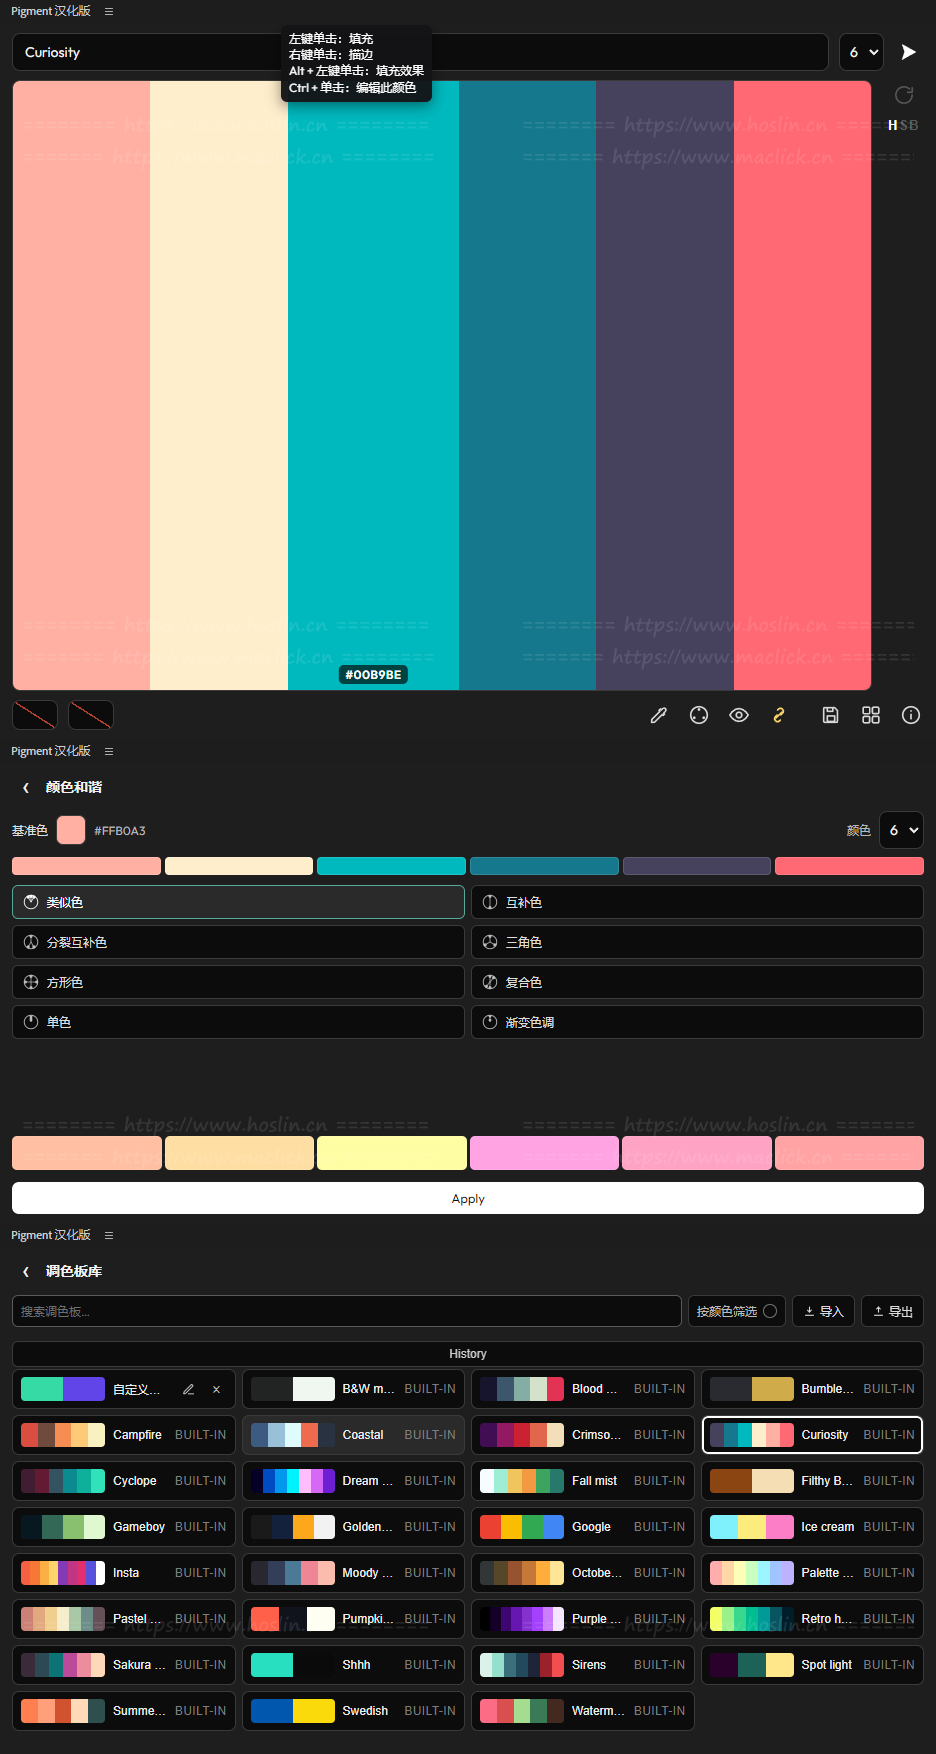Select 复合色 harmony option
Screen dimensions: 936x1754
697,982
